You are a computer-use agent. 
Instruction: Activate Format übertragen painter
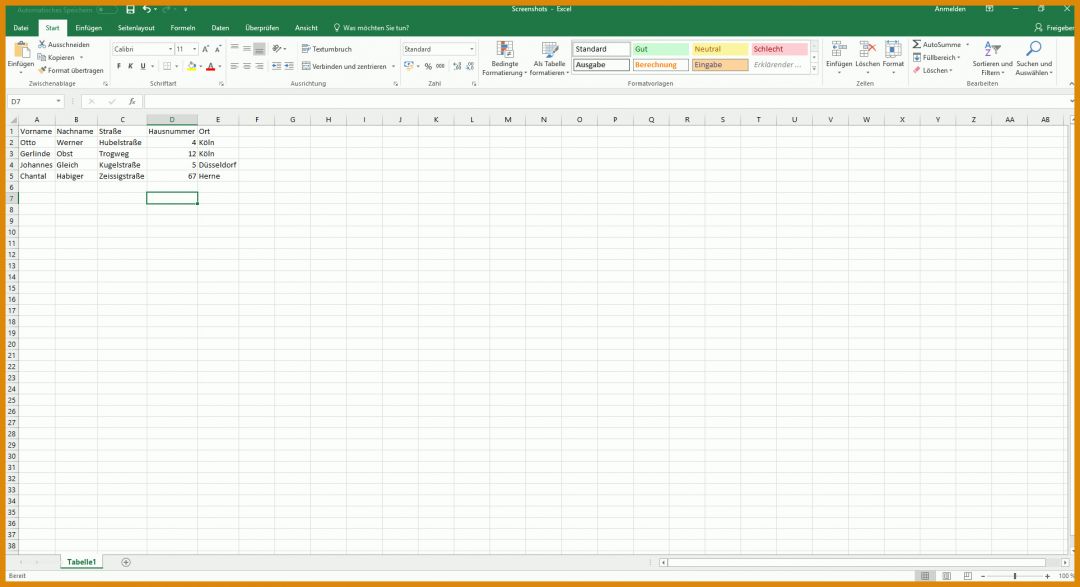[x=70, y=70]
